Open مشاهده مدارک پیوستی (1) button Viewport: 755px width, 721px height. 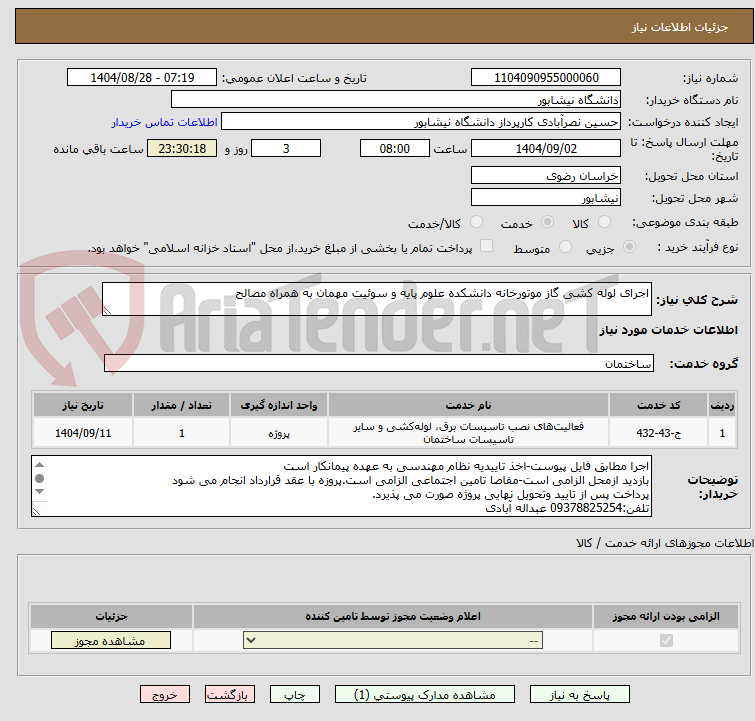(x=425, y=695)
